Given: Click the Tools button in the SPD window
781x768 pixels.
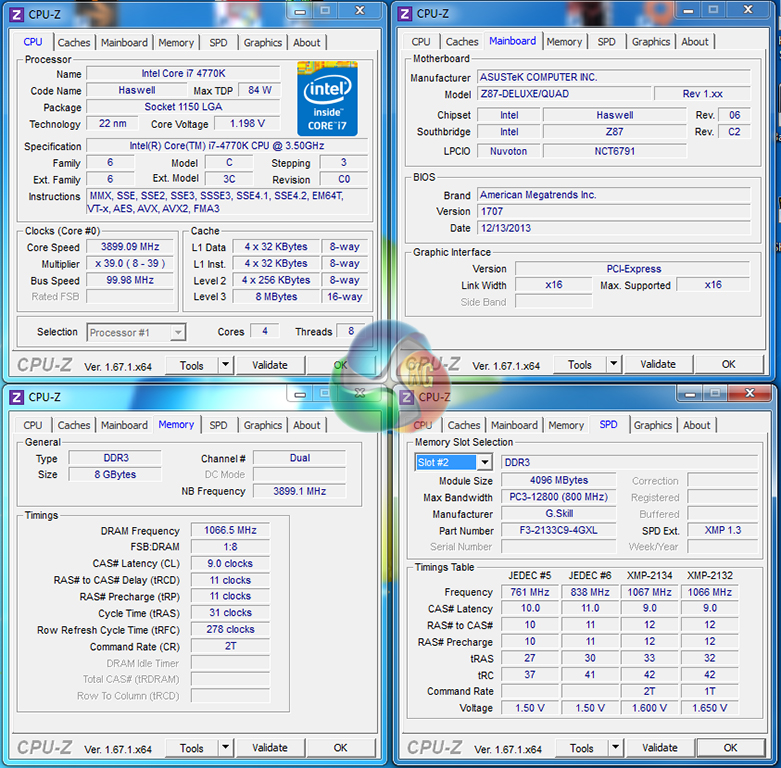Looking at the screenshot, I should [x=582, y=748].
